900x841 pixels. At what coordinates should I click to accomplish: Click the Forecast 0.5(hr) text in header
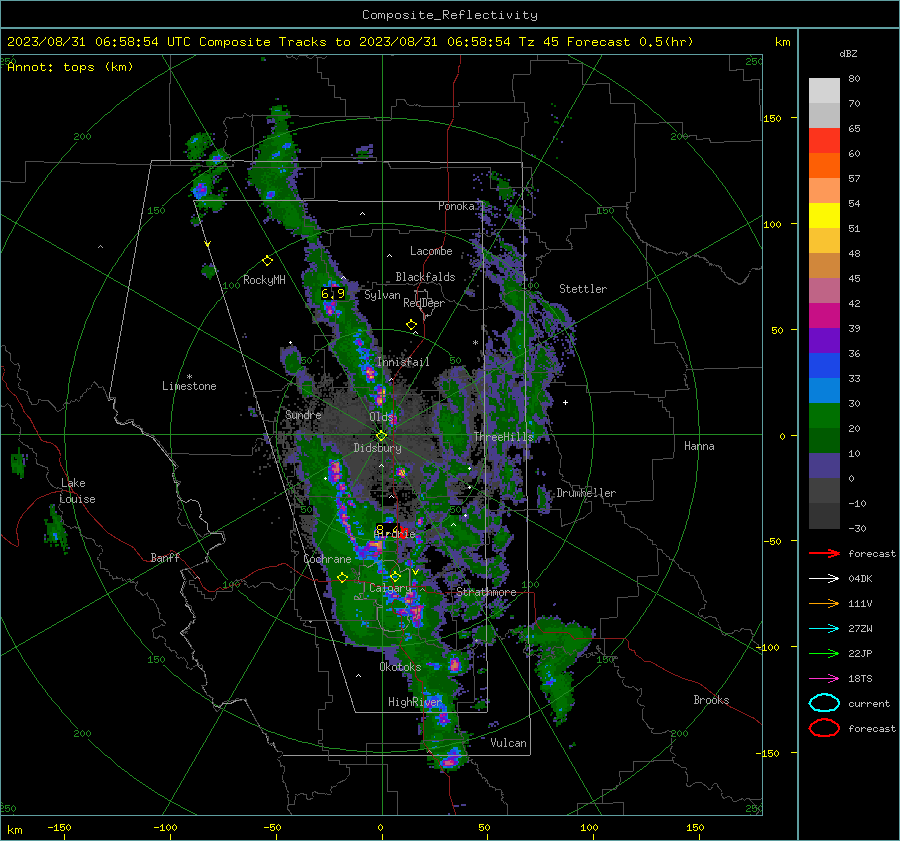click(x=630, y=42)
